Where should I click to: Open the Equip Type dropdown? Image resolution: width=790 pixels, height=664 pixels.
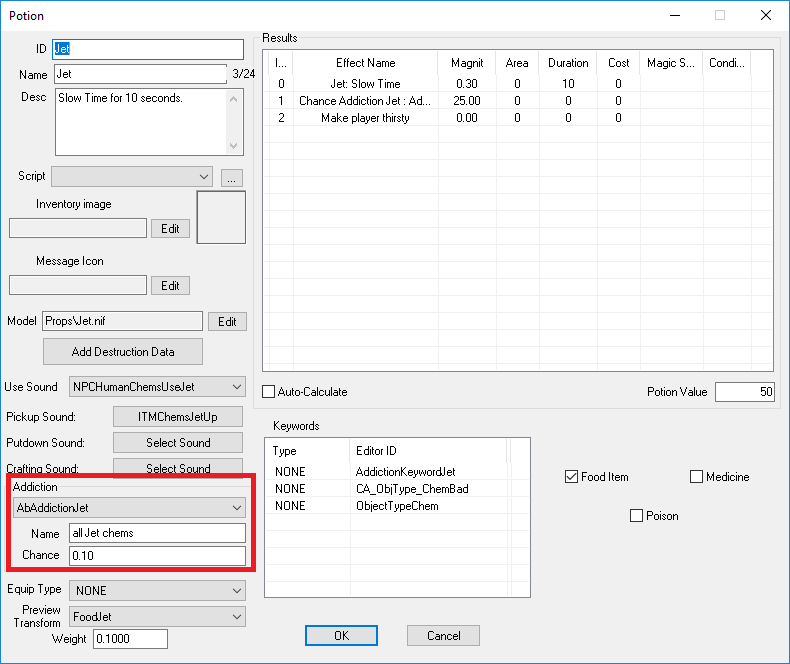click(157, 590)
